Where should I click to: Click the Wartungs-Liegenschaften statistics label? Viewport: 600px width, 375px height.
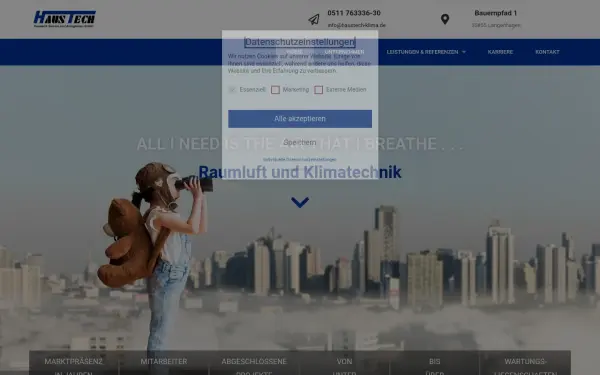525,367
